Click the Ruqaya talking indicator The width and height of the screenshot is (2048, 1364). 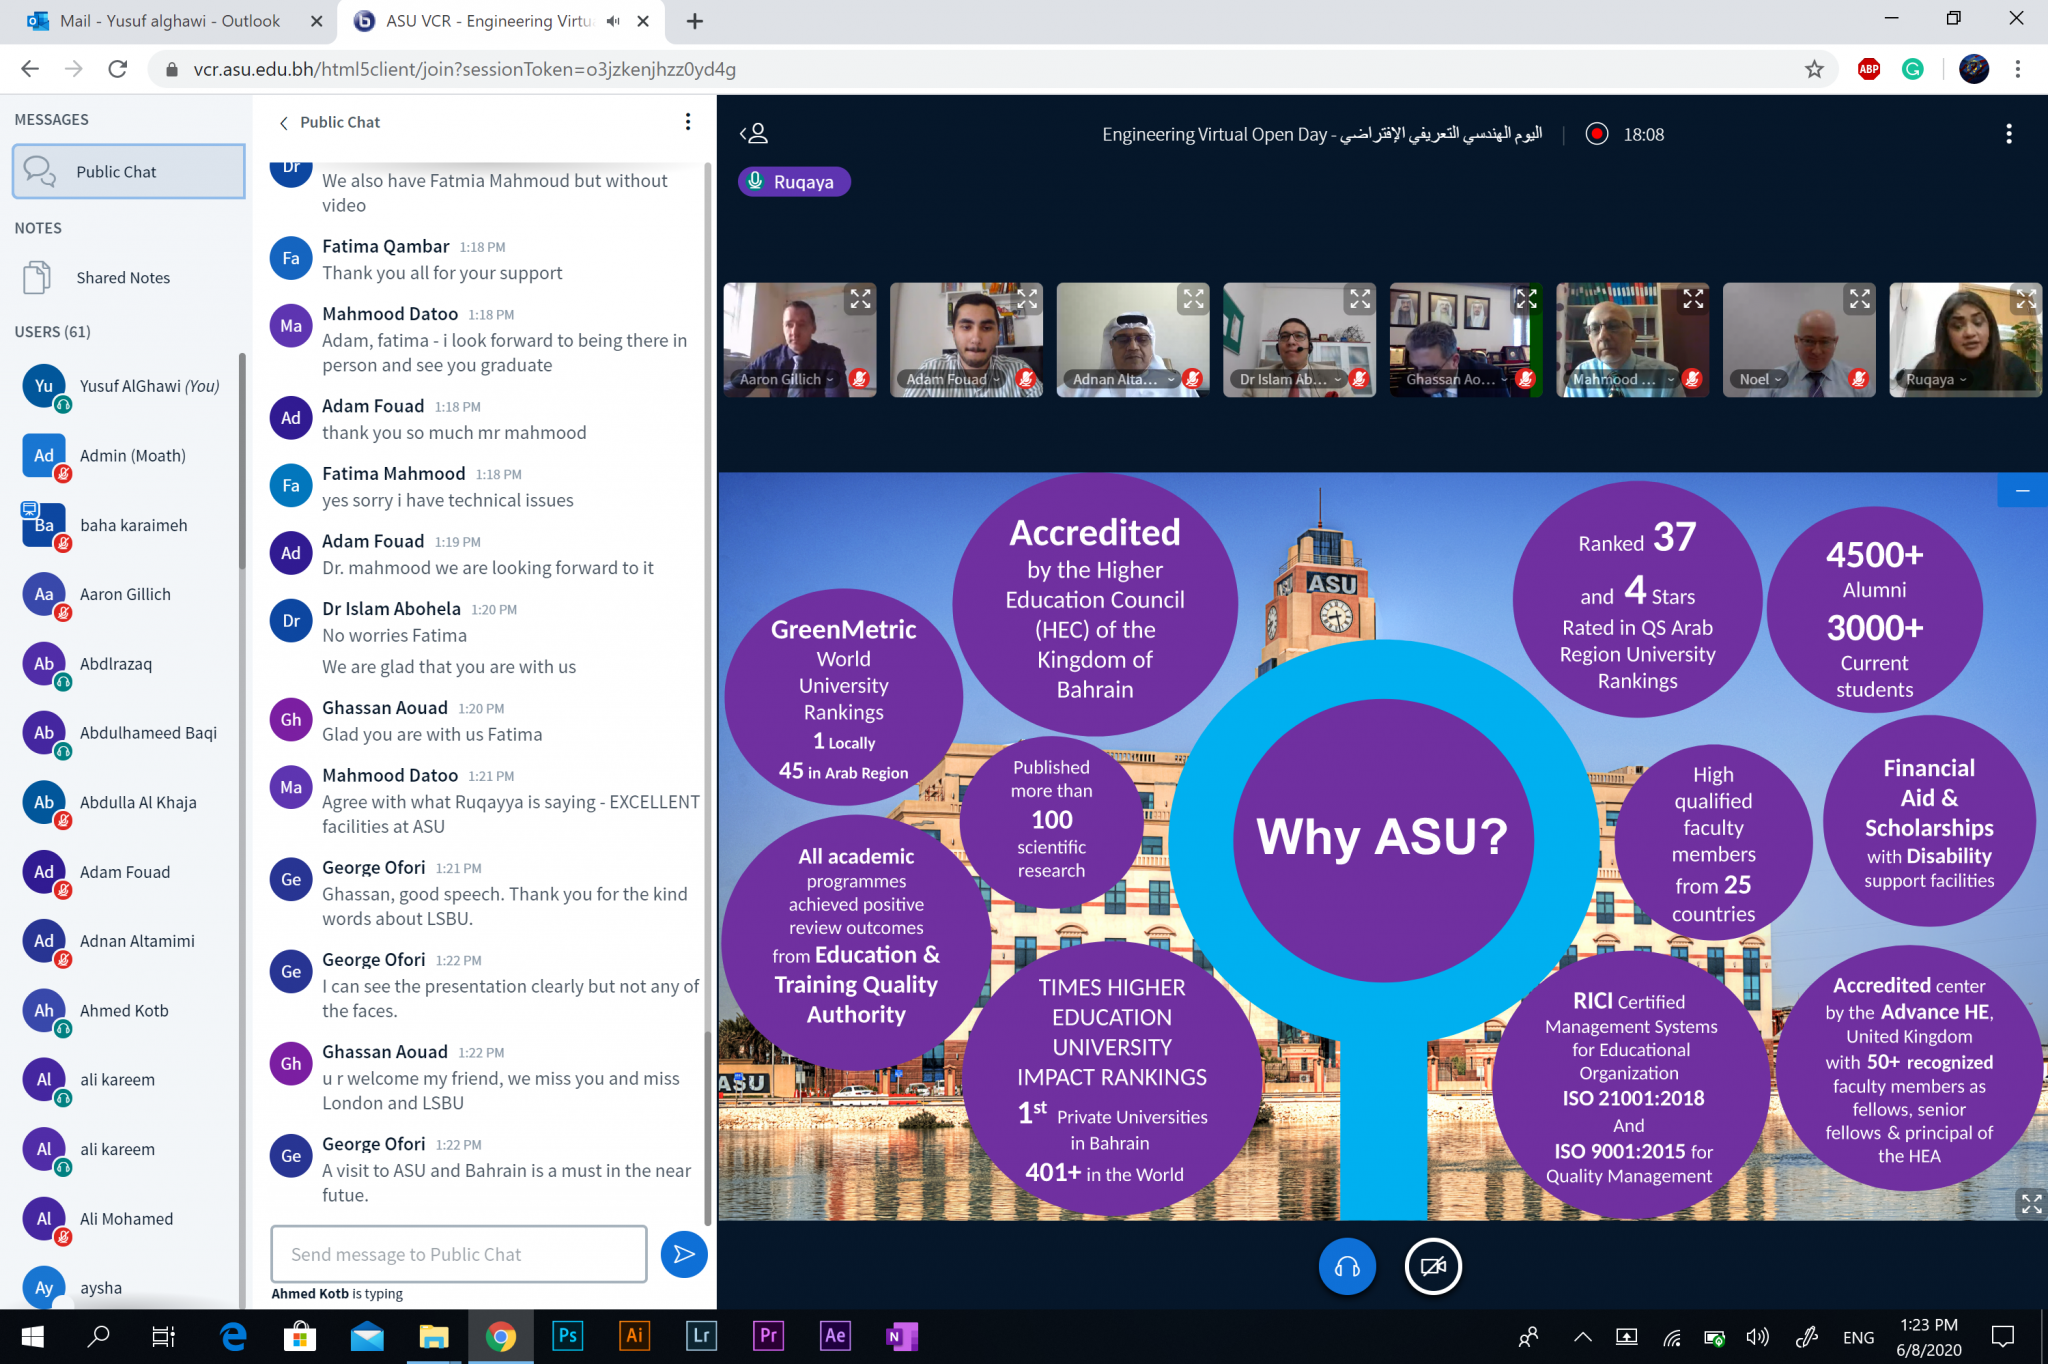pos(793,182)
